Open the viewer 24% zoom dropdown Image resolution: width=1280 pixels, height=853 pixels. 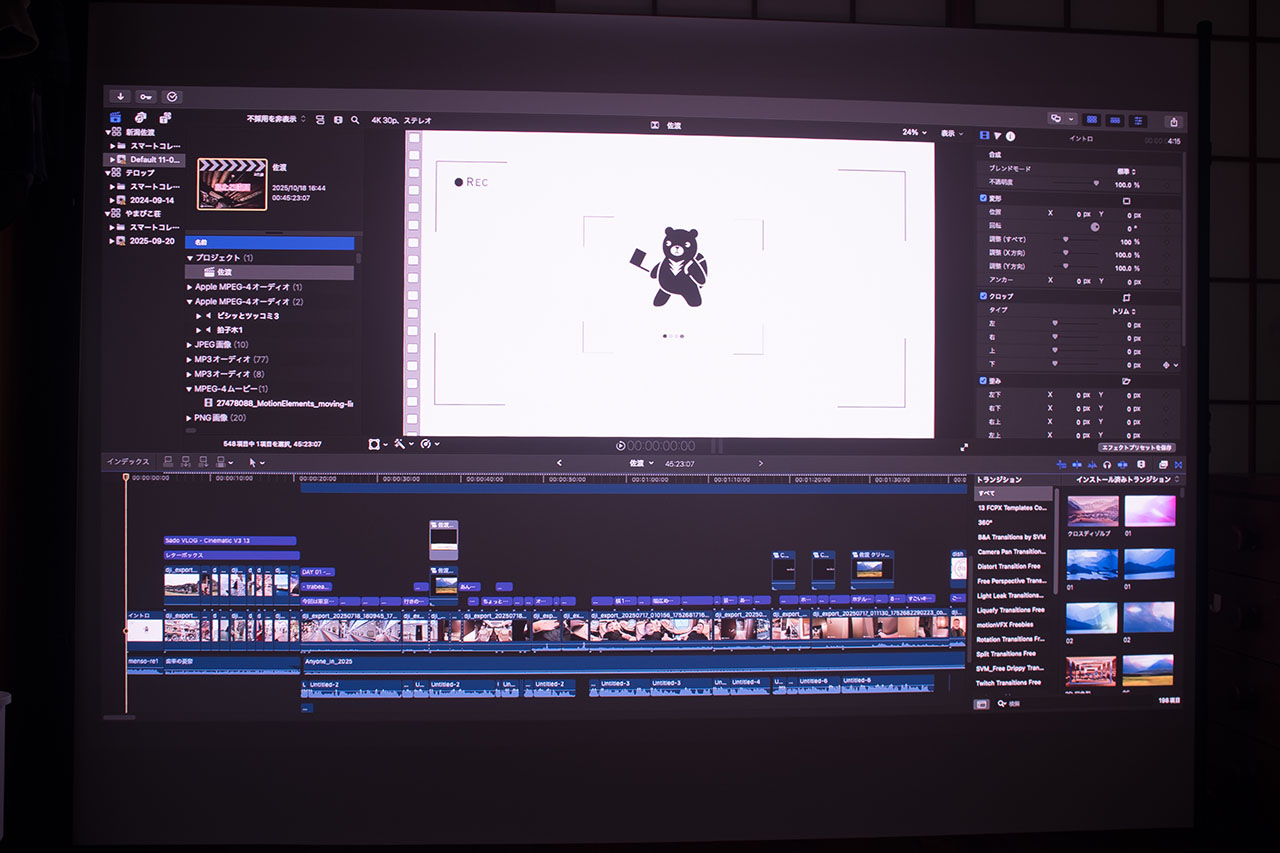914,132
